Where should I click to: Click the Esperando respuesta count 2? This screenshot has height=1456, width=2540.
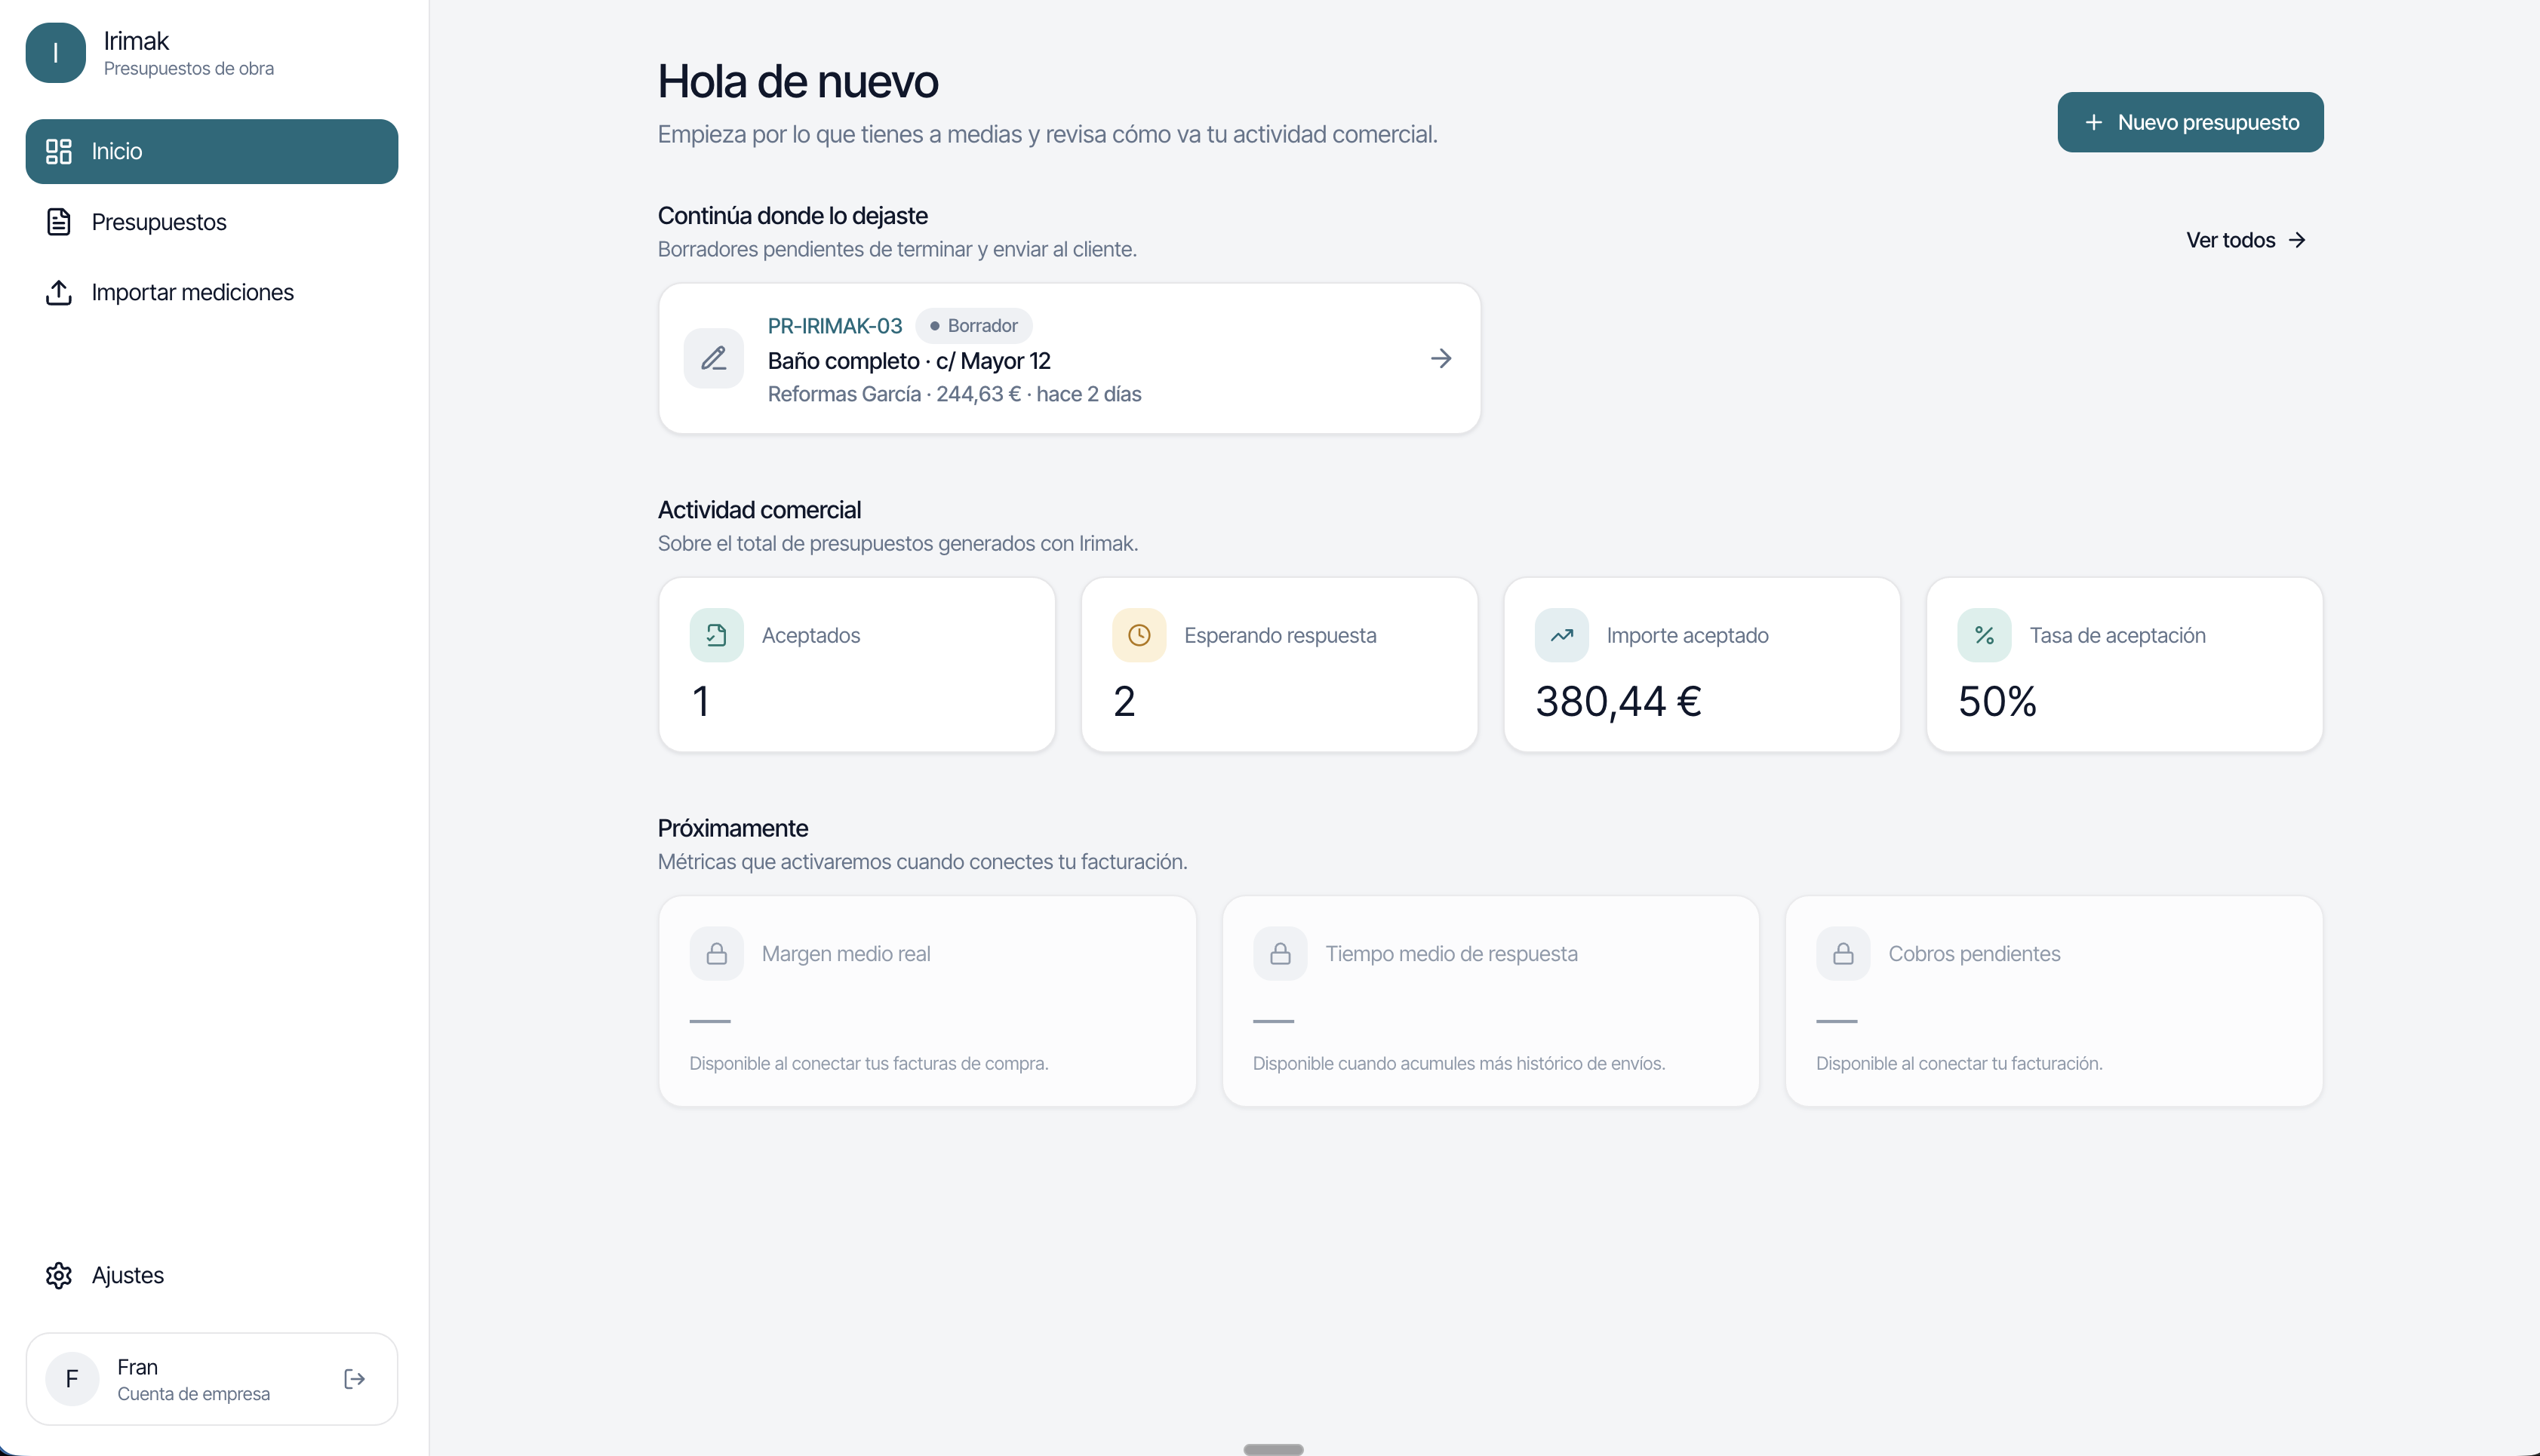1124,701
